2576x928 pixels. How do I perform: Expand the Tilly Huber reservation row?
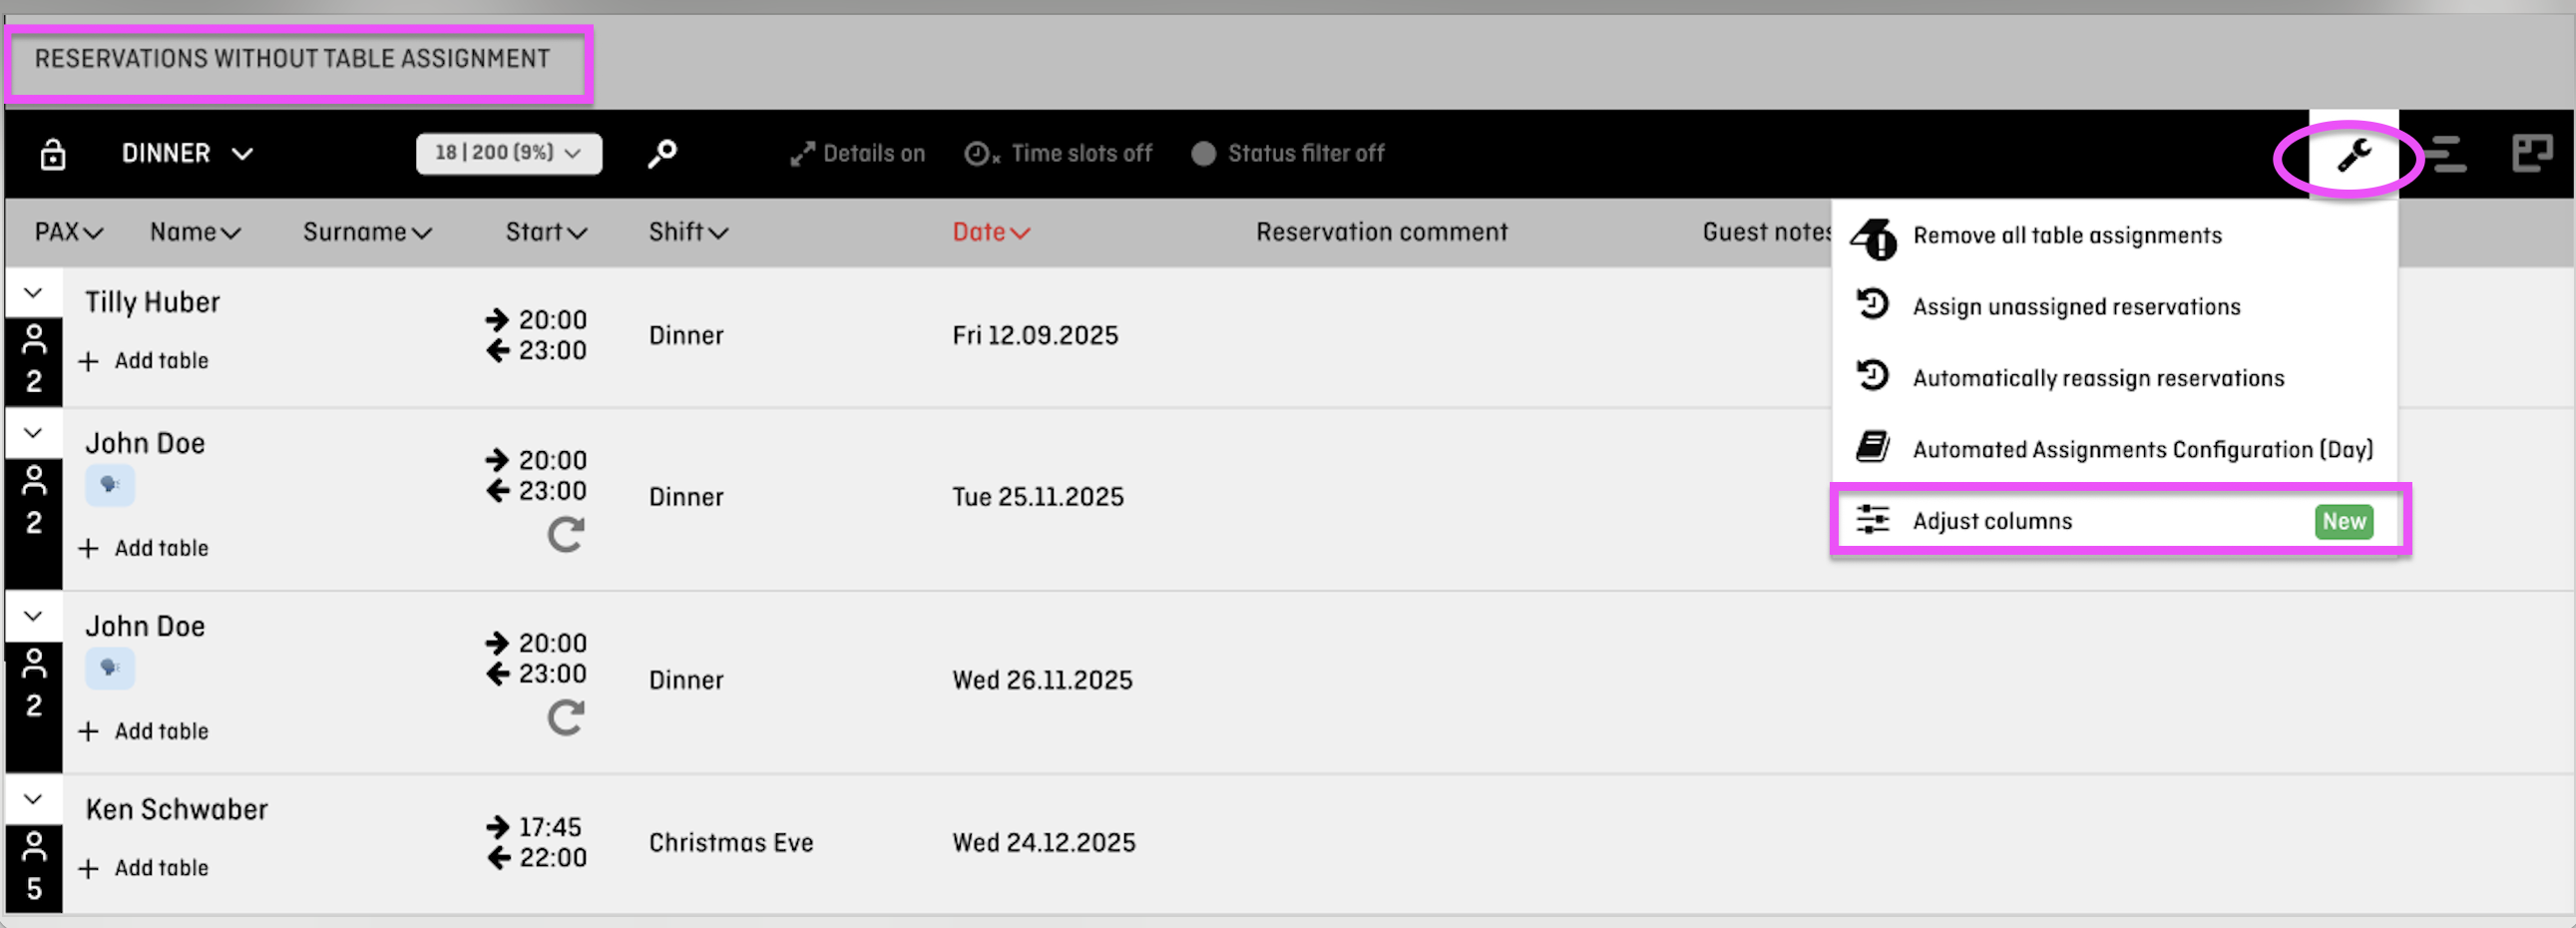pyautogui.click(x=33, y=293)
